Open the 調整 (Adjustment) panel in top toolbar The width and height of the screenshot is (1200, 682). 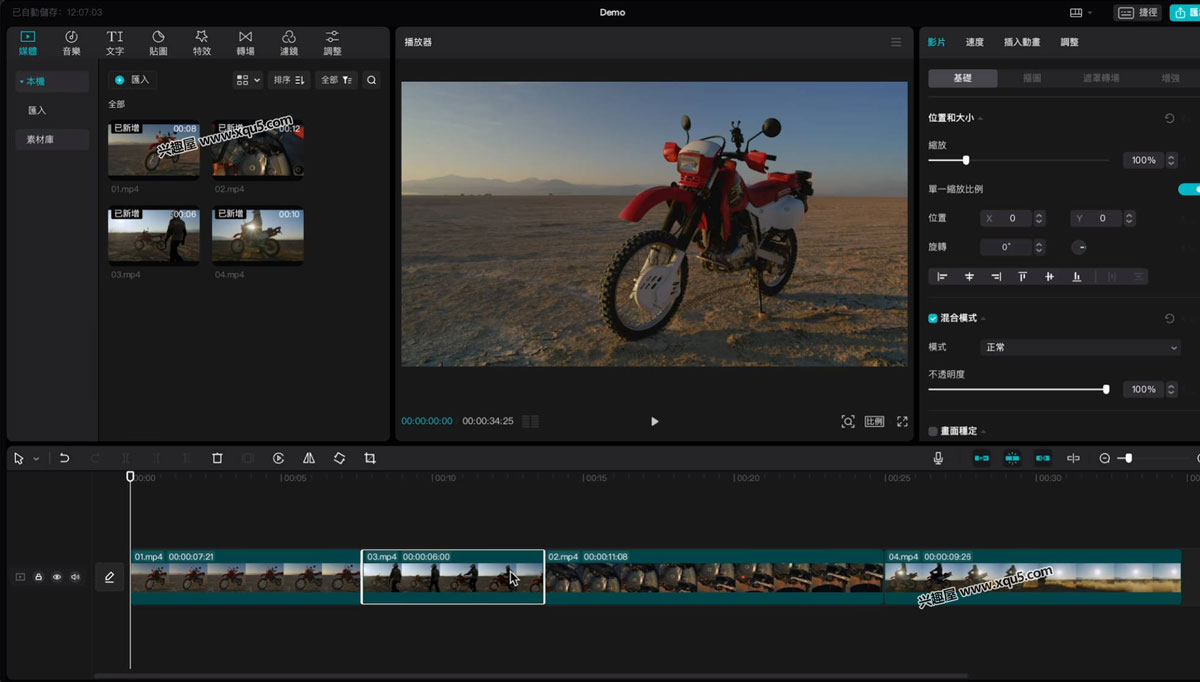pyautogui.click(x=333, y=43)
